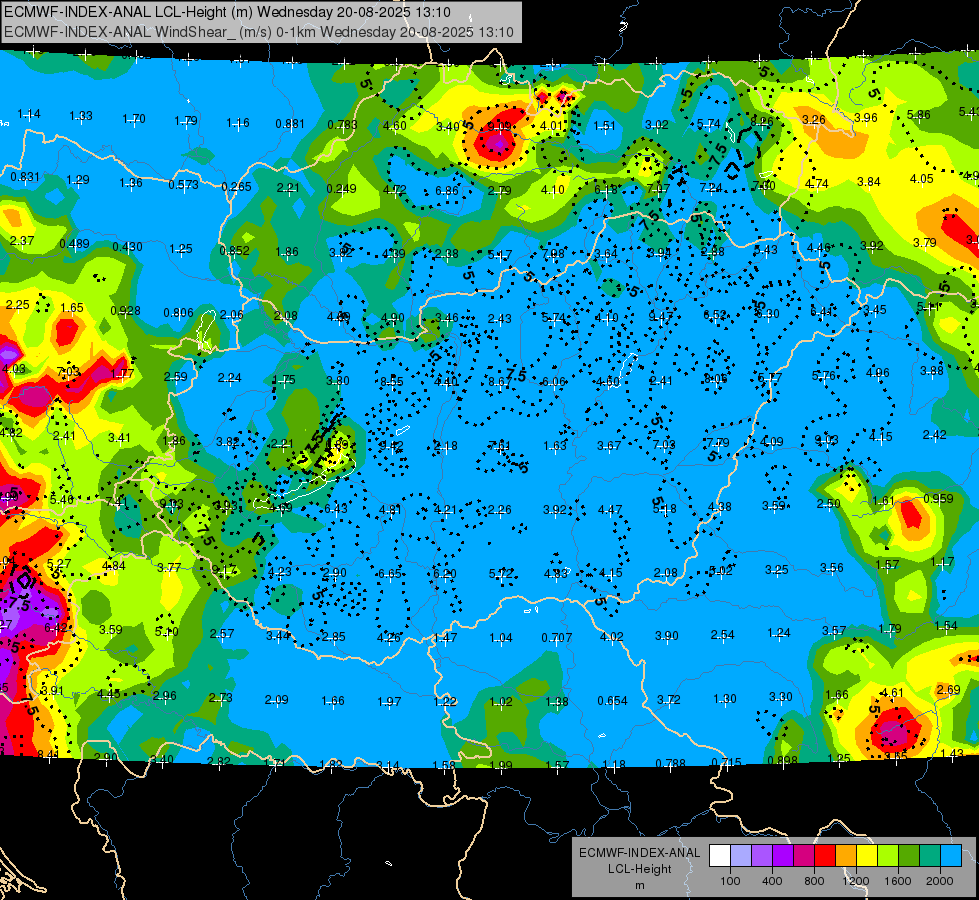Click the wind shear value 0.573
979x900 pixels.
[x=184, y=185]
